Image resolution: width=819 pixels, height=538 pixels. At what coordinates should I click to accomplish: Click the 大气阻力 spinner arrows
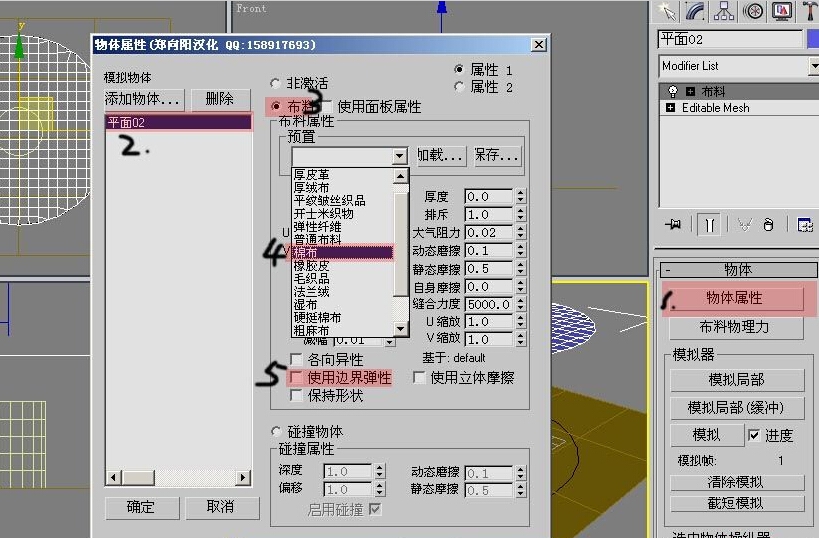(520, 232)
